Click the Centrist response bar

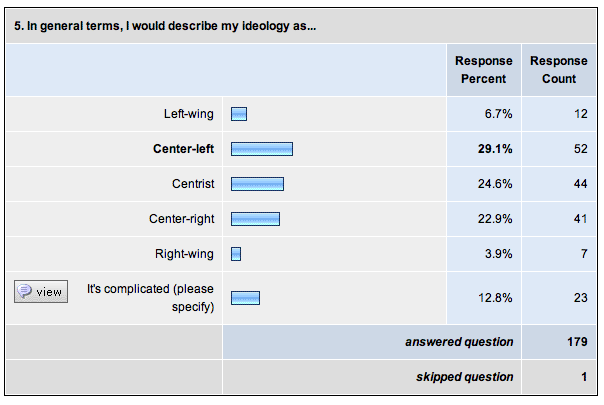[258, 184]
